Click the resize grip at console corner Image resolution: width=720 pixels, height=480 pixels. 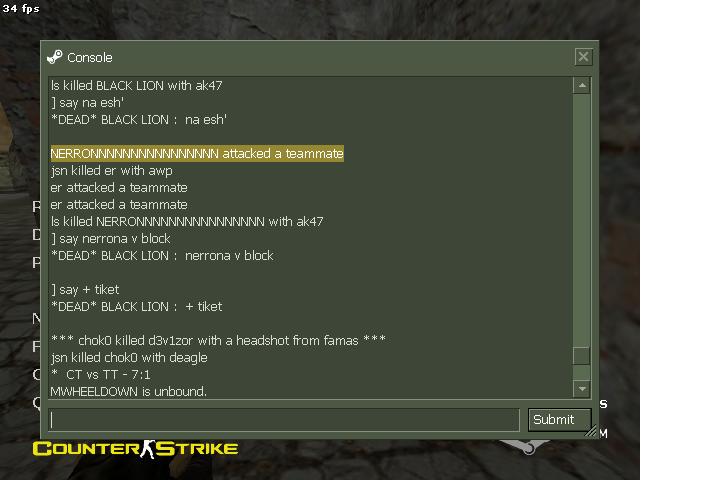pyautogui.click(x=591, y=431)
